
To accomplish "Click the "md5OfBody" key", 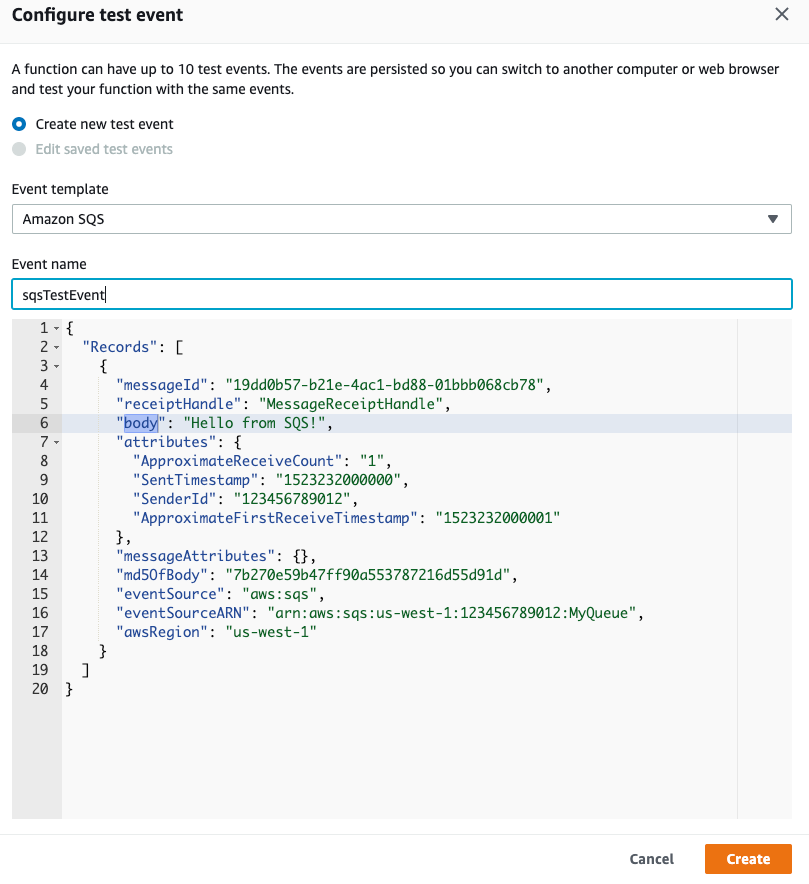I will click(x=162, y=575).
